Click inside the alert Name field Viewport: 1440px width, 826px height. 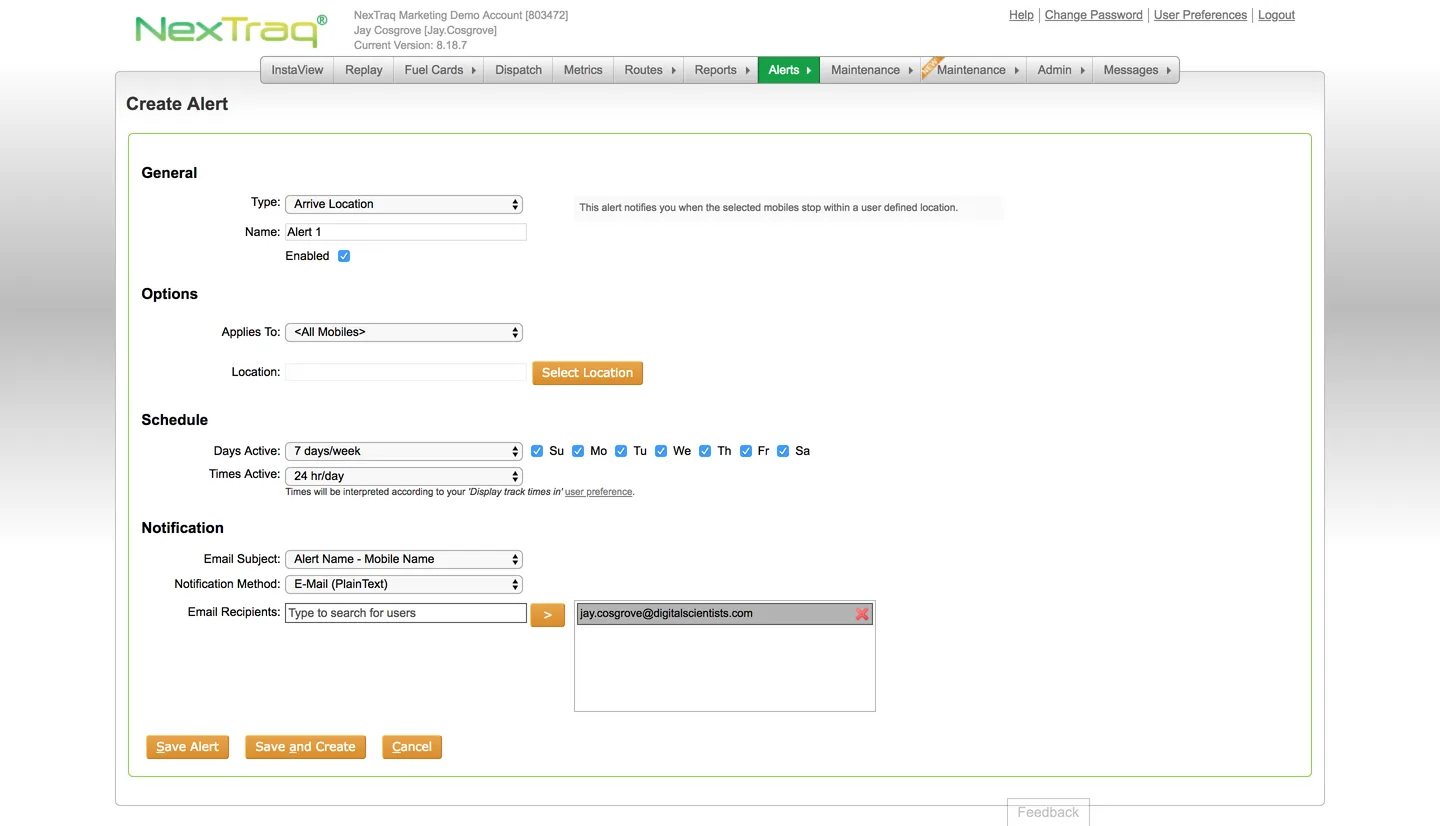click(404, 231)
